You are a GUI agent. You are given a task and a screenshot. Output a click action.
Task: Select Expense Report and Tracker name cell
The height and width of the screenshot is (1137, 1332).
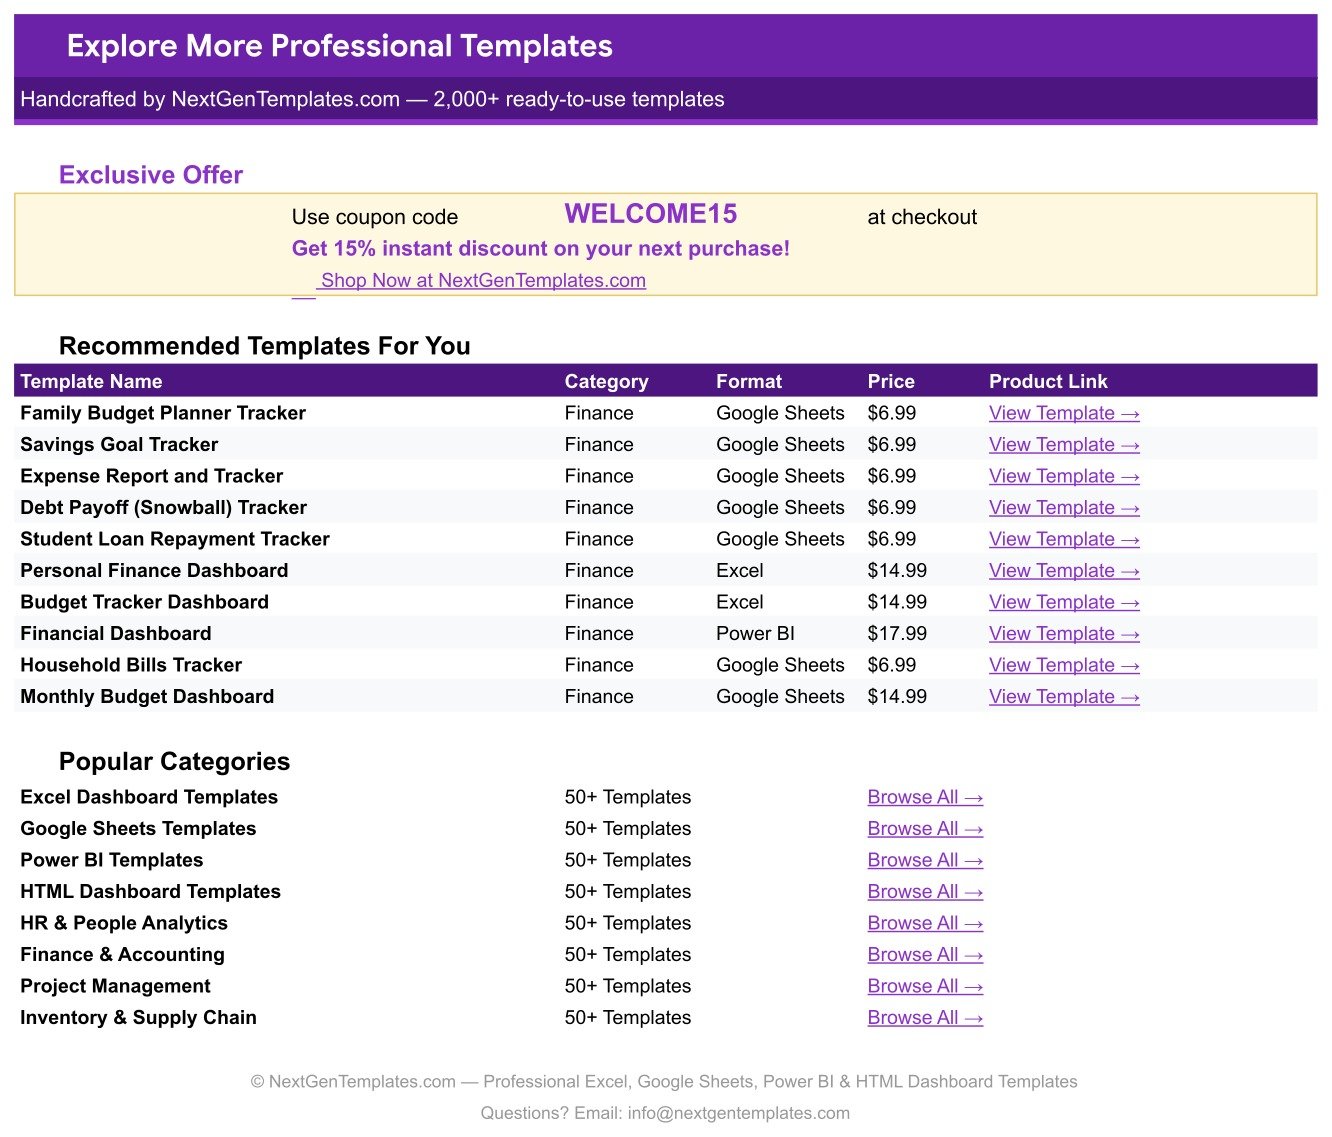[x=151, y=476]
